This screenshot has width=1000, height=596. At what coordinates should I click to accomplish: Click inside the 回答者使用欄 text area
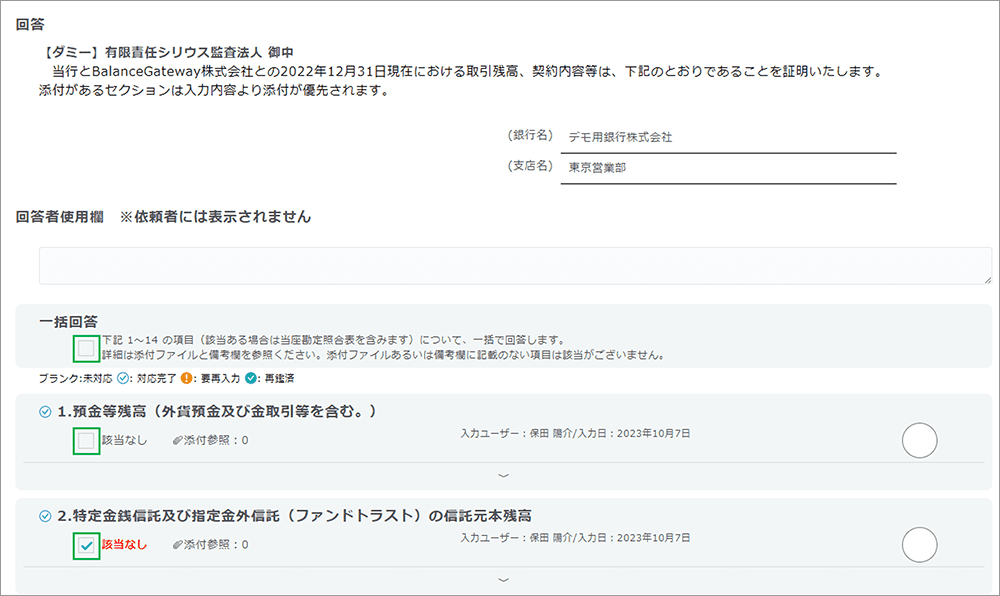point(515,266)
